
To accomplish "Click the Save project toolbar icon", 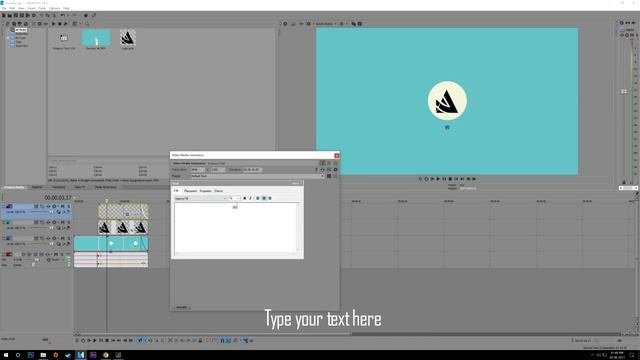I will [x=16, y=16].
